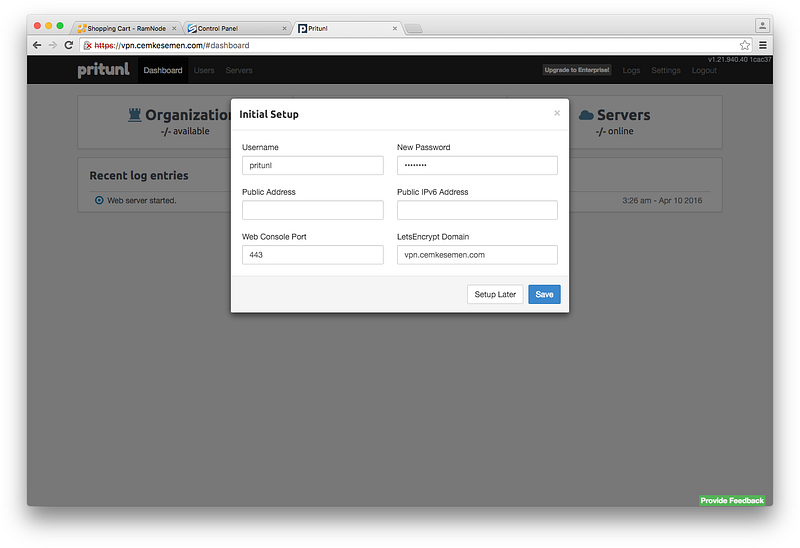Image resolution: width=800 pixels, height=548 pixels.
Task: Click the Servers cloud icon
Action: tap(586, 115)
